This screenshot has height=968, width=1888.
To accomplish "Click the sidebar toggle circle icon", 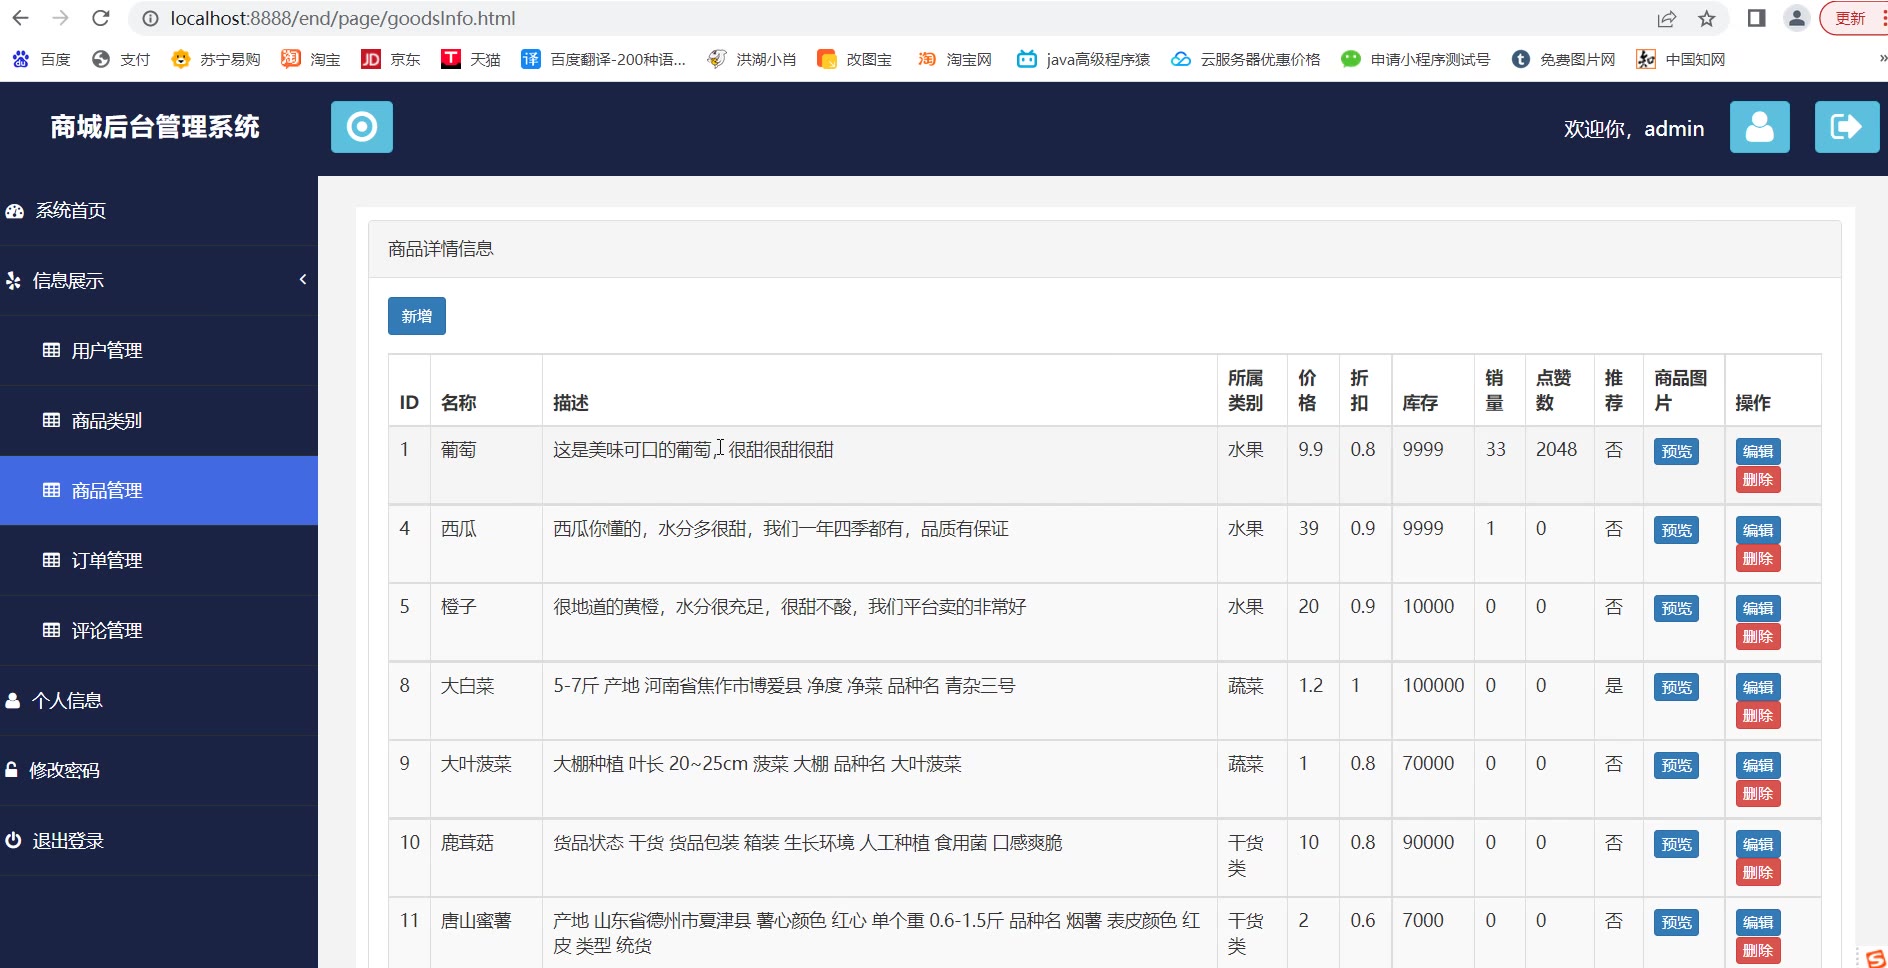I will [x=361, y=127].
